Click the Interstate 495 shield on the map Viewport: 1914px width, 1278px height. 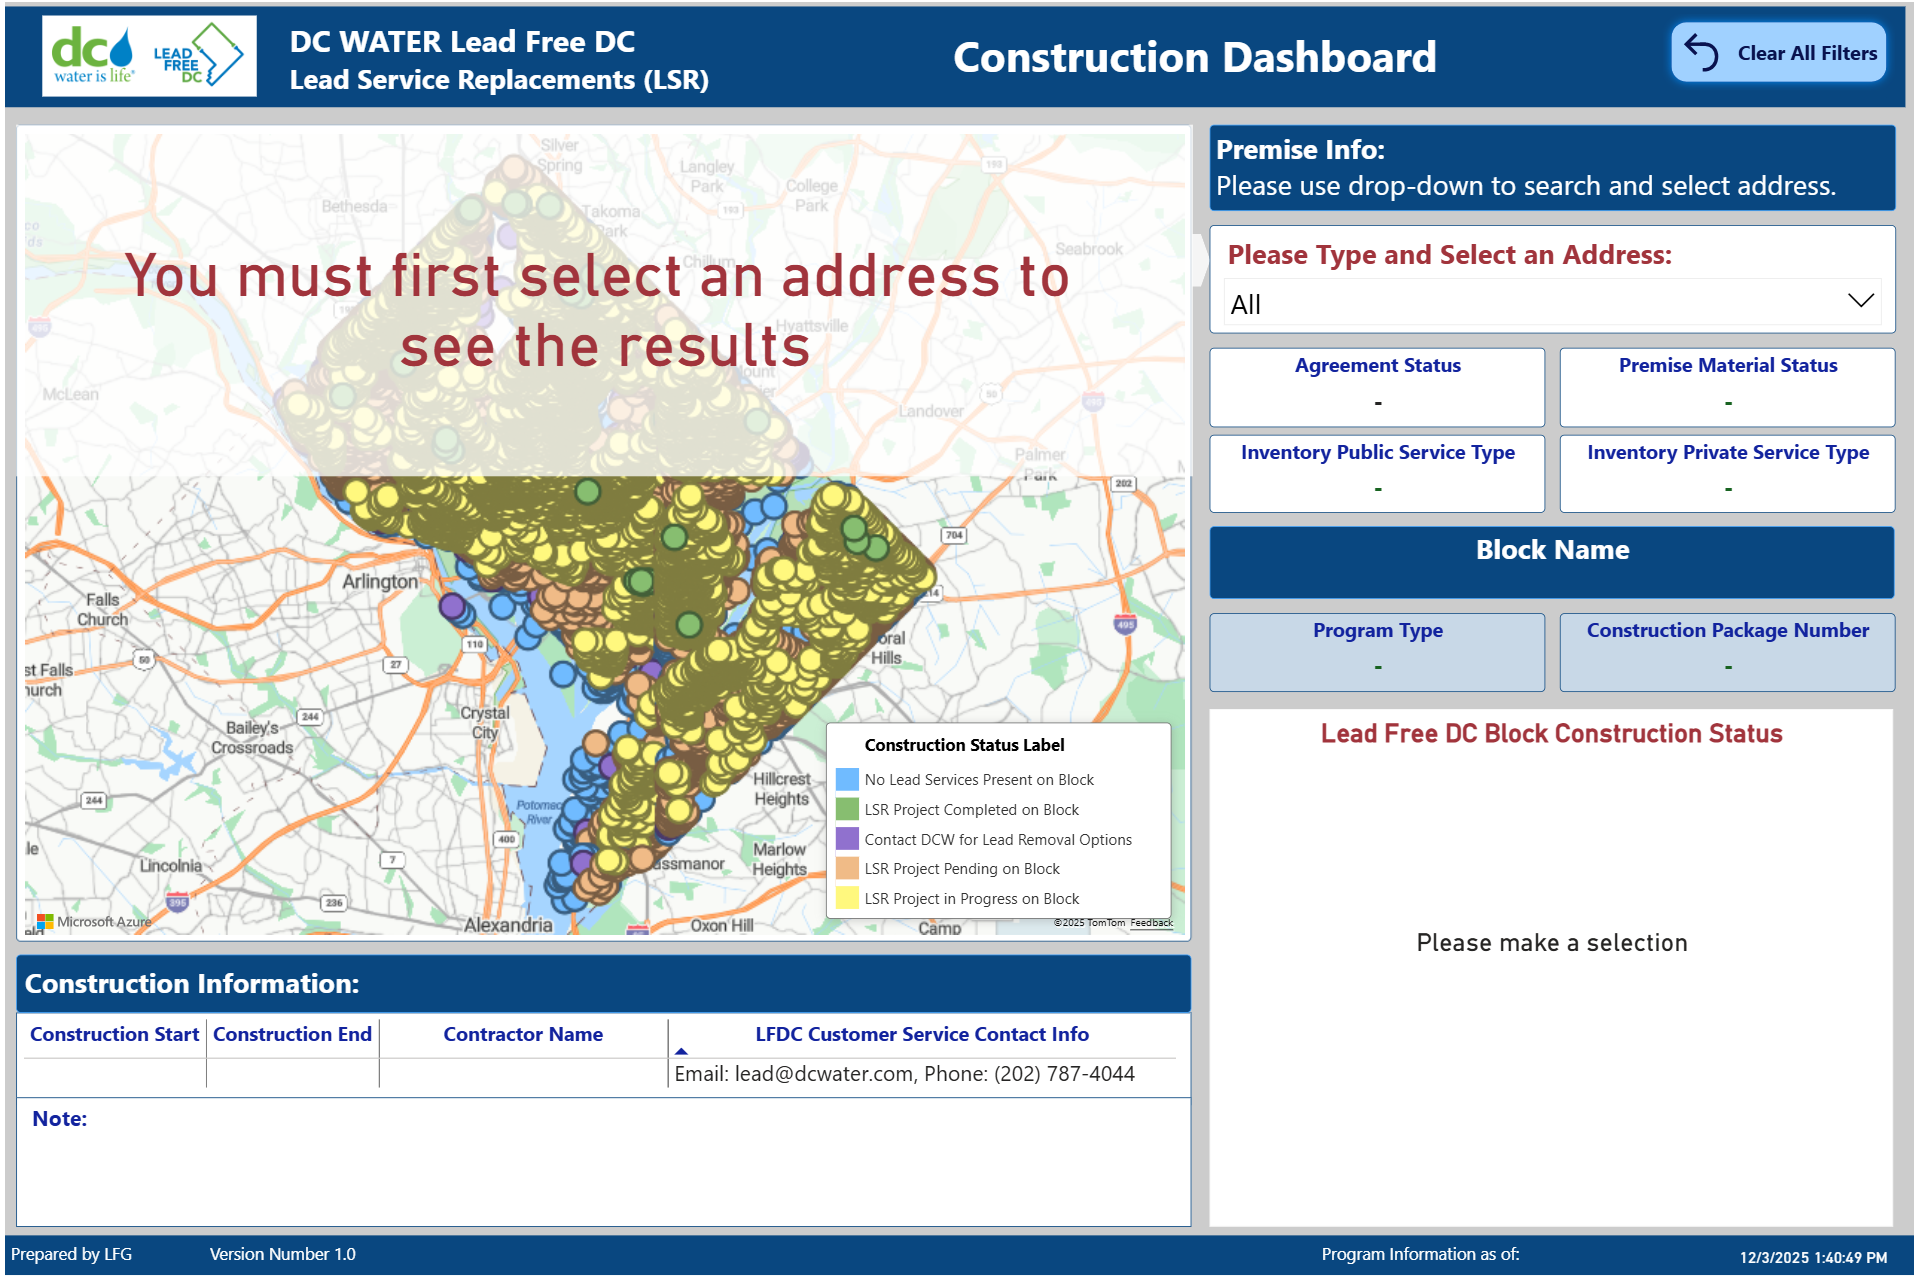coord(1125,625)
